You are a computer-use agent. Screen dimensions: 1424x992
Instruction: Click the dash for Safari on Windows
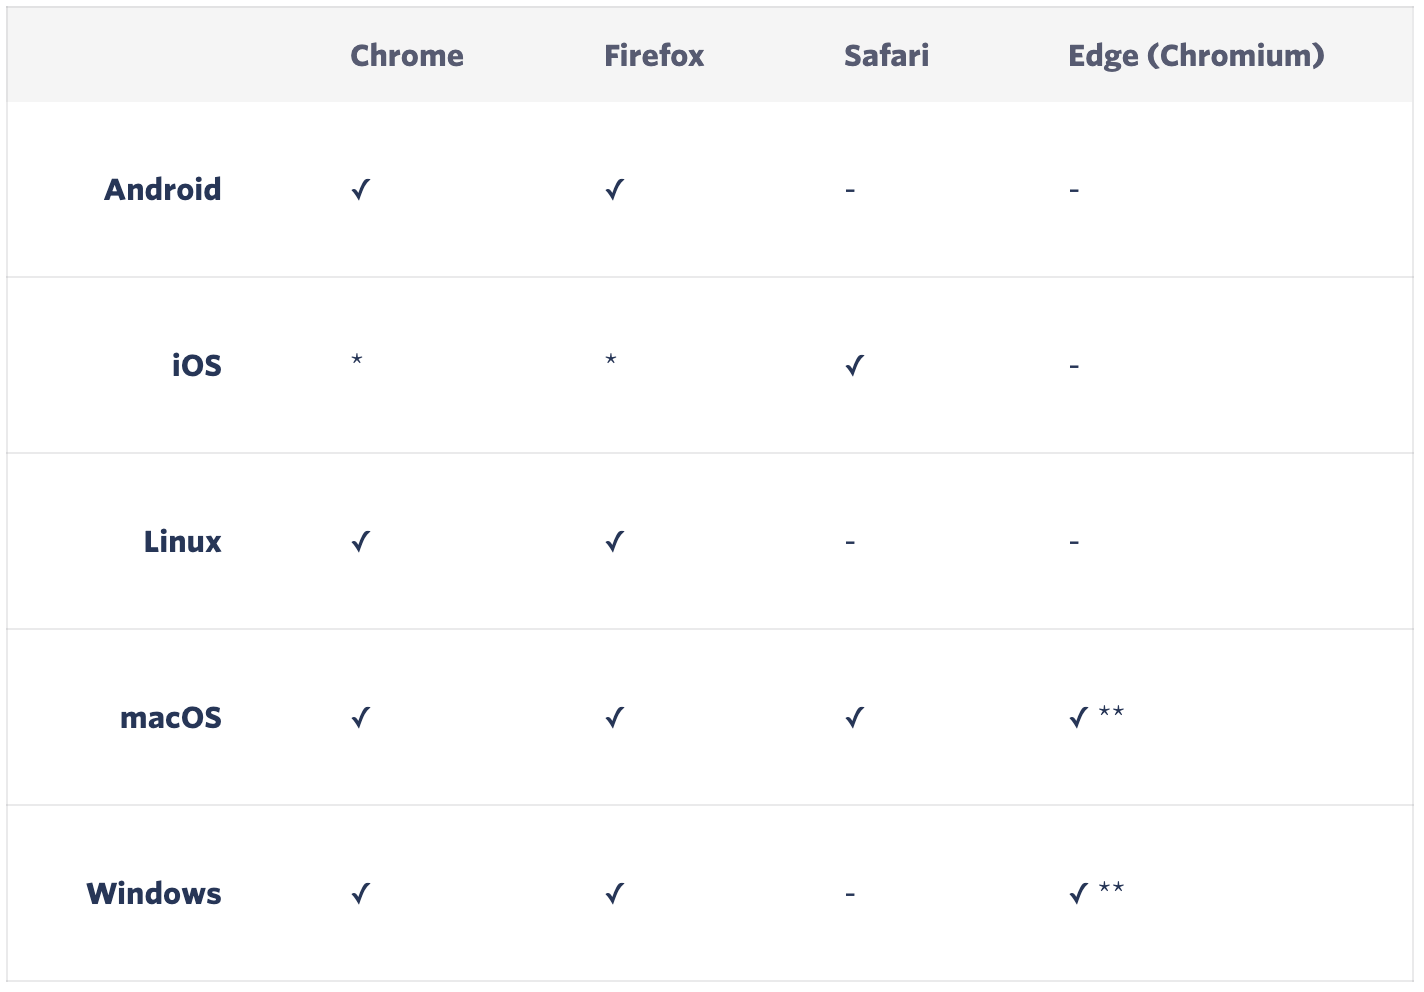click(850, 893)
